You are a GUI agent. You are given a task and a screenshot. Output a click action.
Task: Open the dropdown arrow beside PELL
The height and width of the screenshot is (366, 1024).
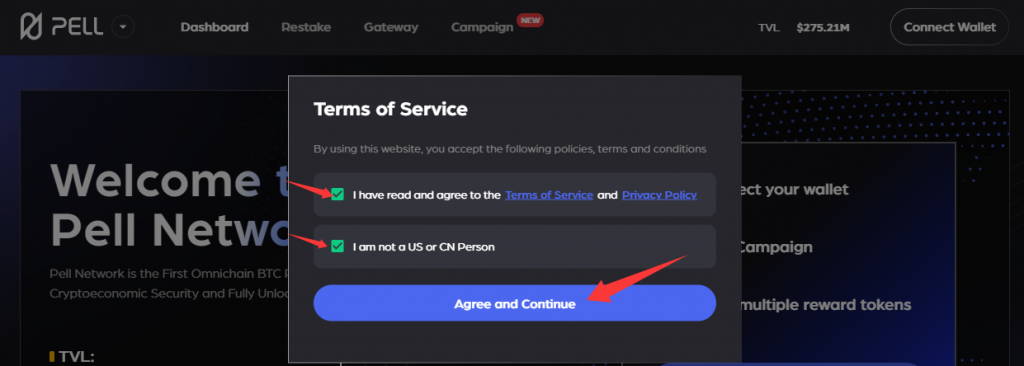[123, 27]
